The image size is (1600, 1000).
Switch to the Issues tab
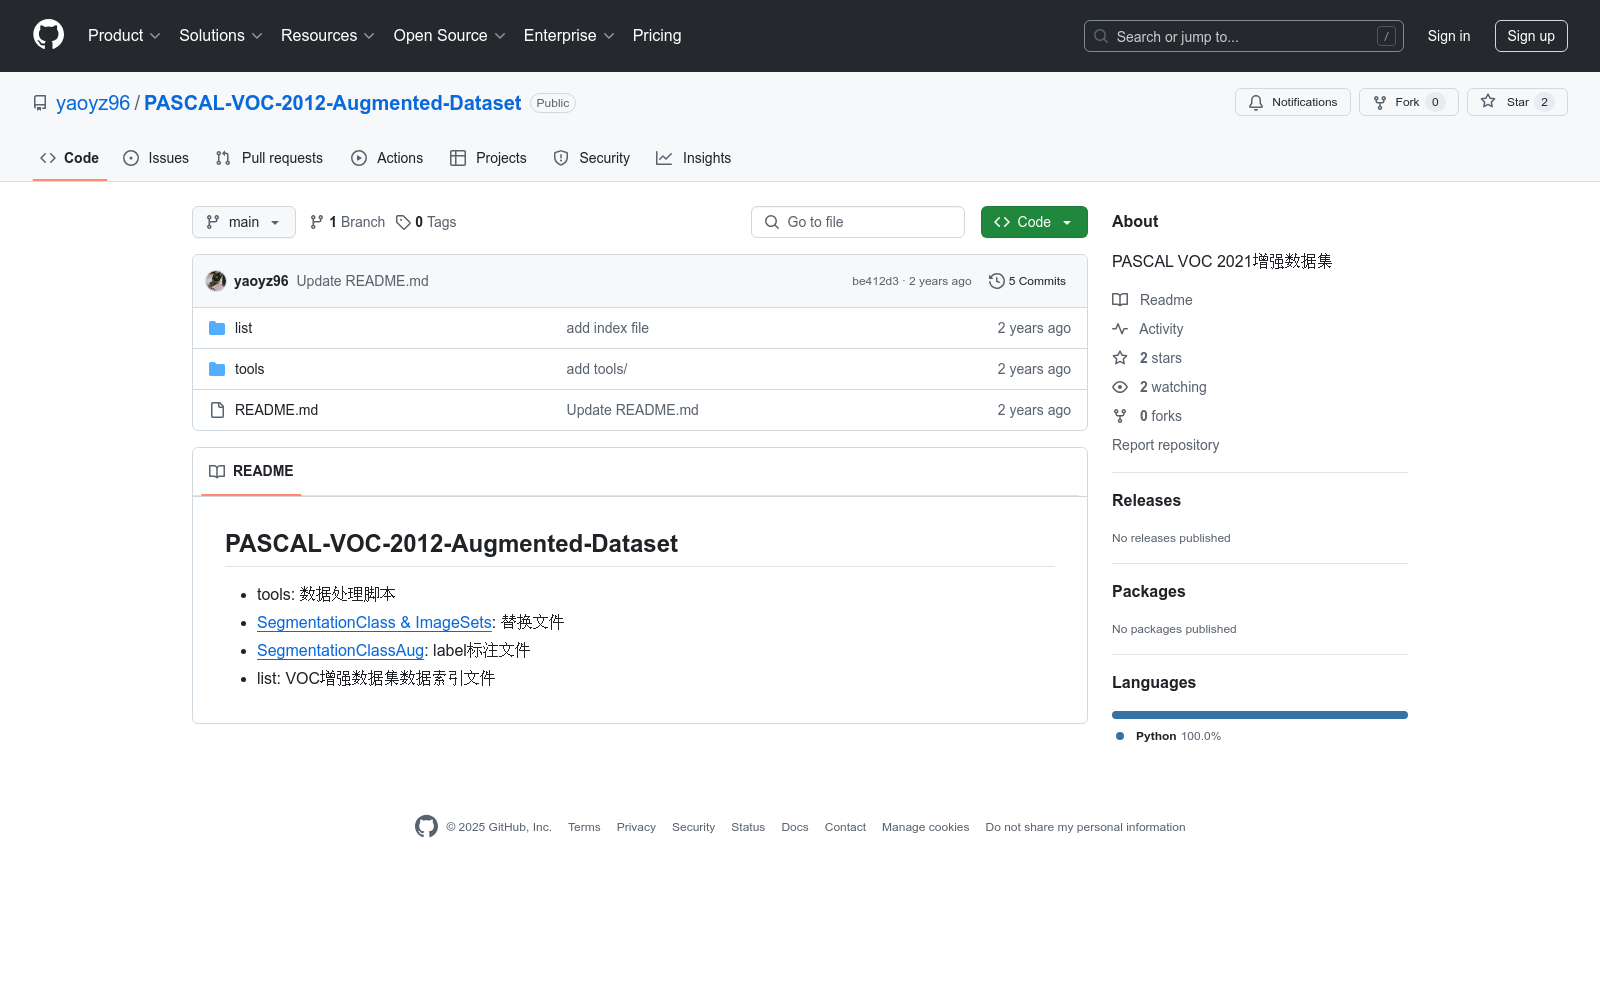coord(156,158)
